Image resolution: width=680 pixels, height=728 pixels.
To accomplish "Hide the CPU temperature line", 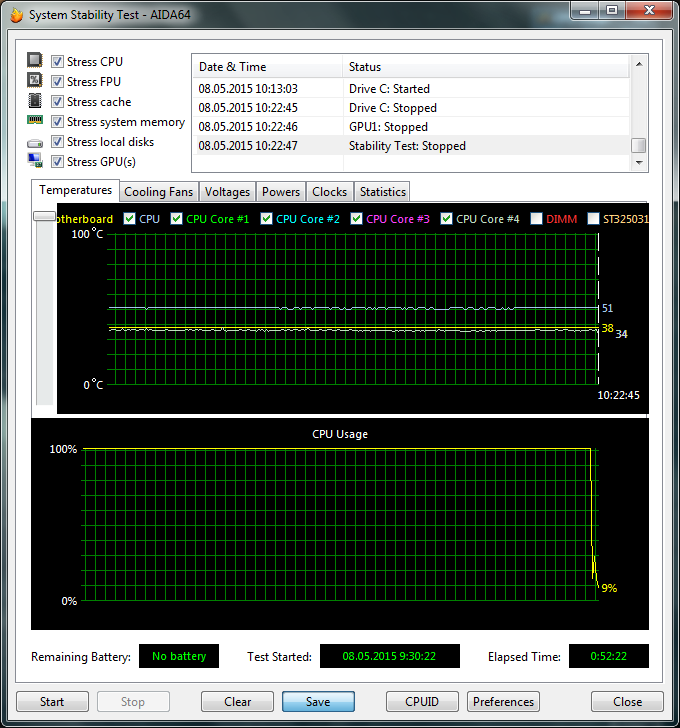I will [x=130, y=219].
